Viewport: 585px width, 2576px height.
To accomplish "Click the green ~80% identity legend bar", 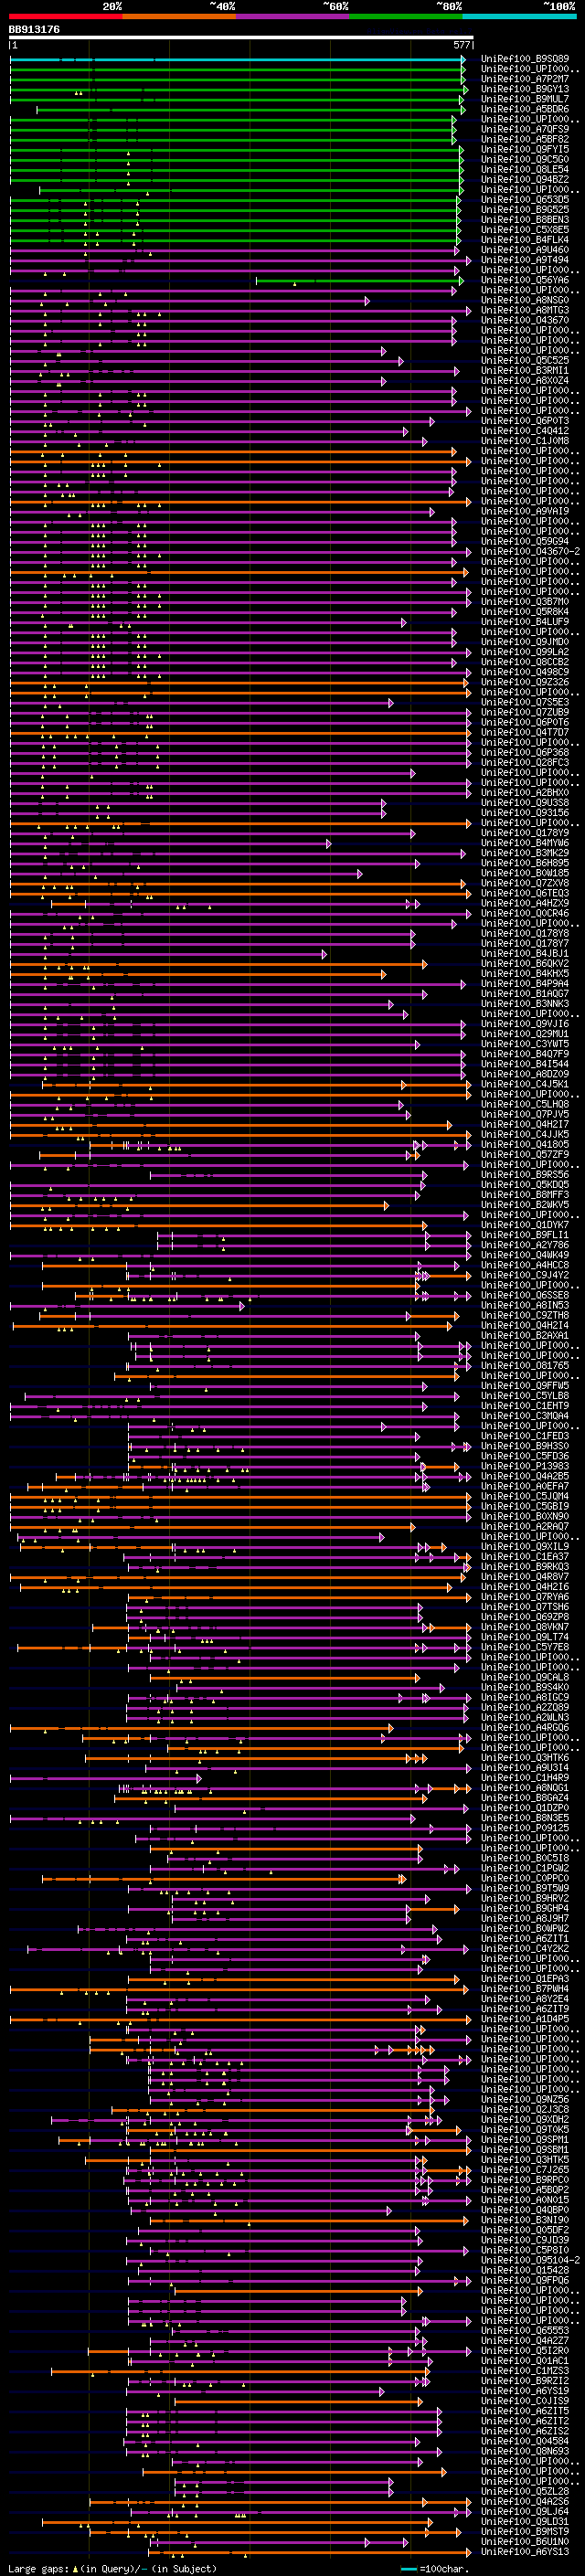I will click(x=406, y=17).
